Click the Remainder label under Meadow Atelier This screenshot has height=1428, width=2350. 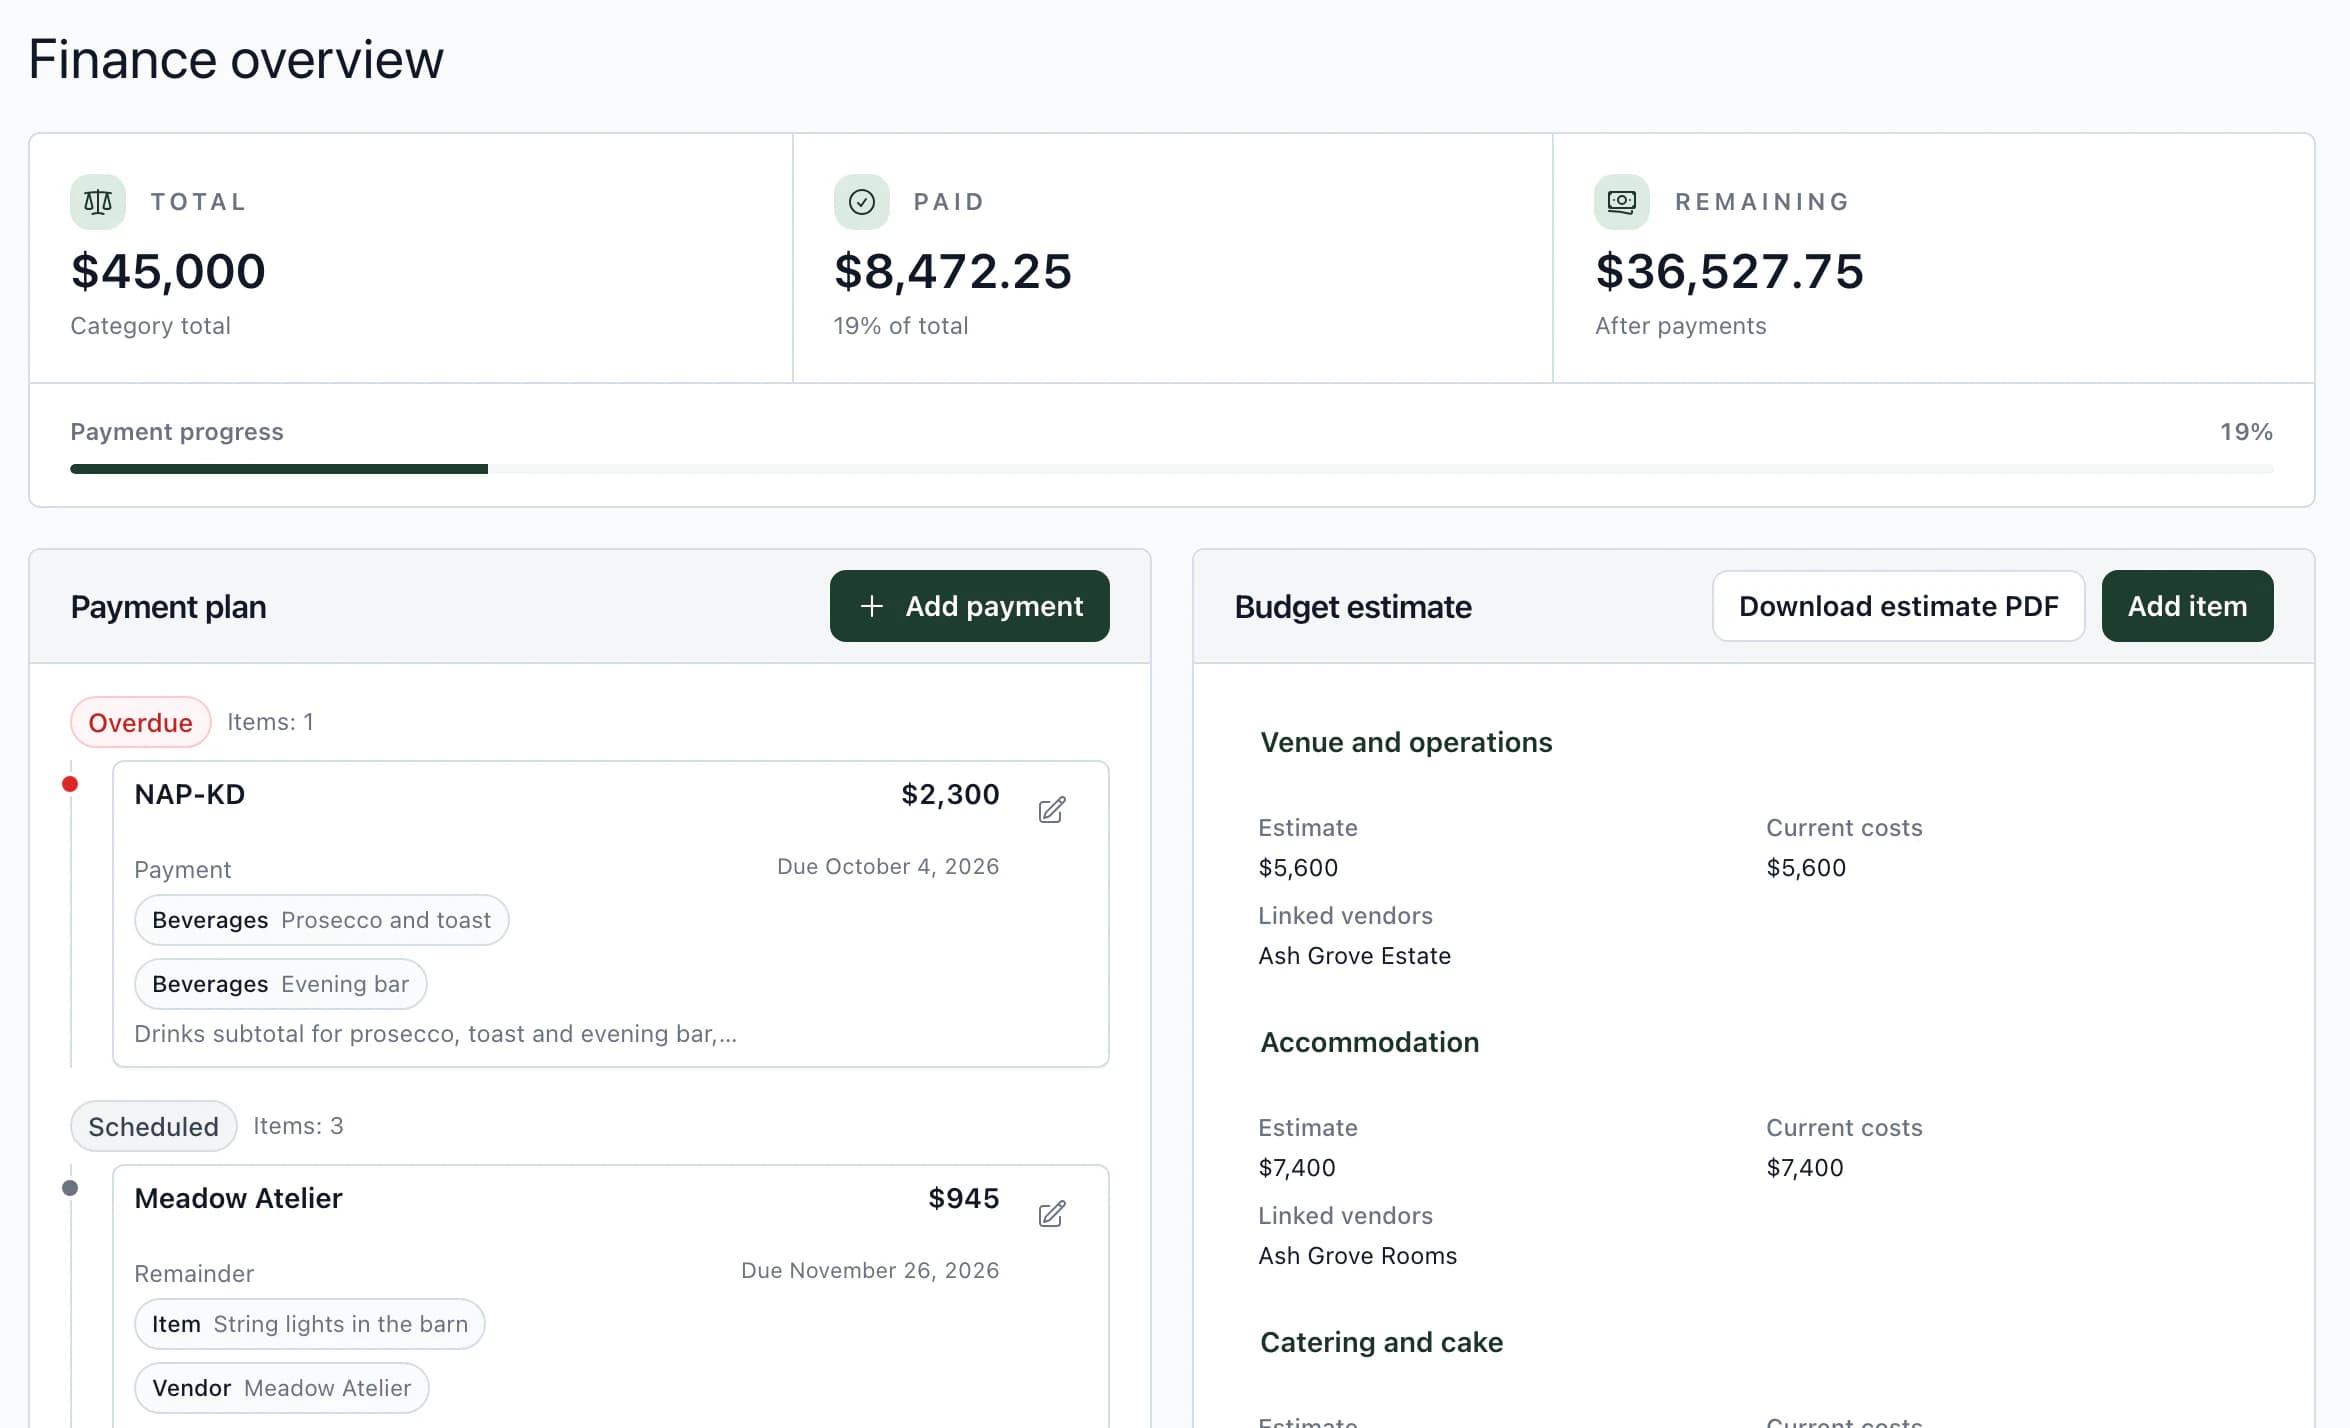(x=194, y=1274)
